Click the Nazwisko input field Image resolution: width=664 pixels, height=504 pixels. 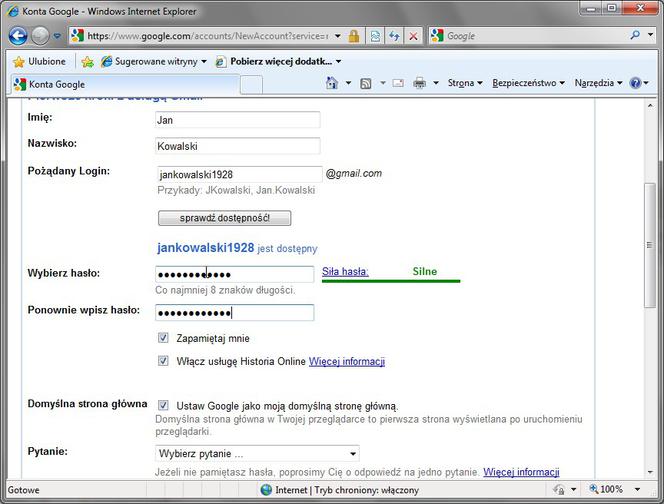(238, 146)
